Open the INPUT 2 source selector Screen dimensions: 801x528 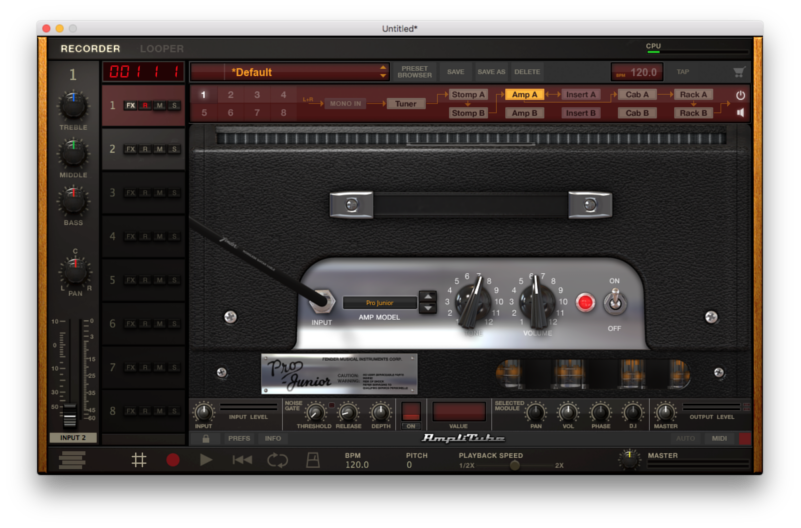[73, 438]
